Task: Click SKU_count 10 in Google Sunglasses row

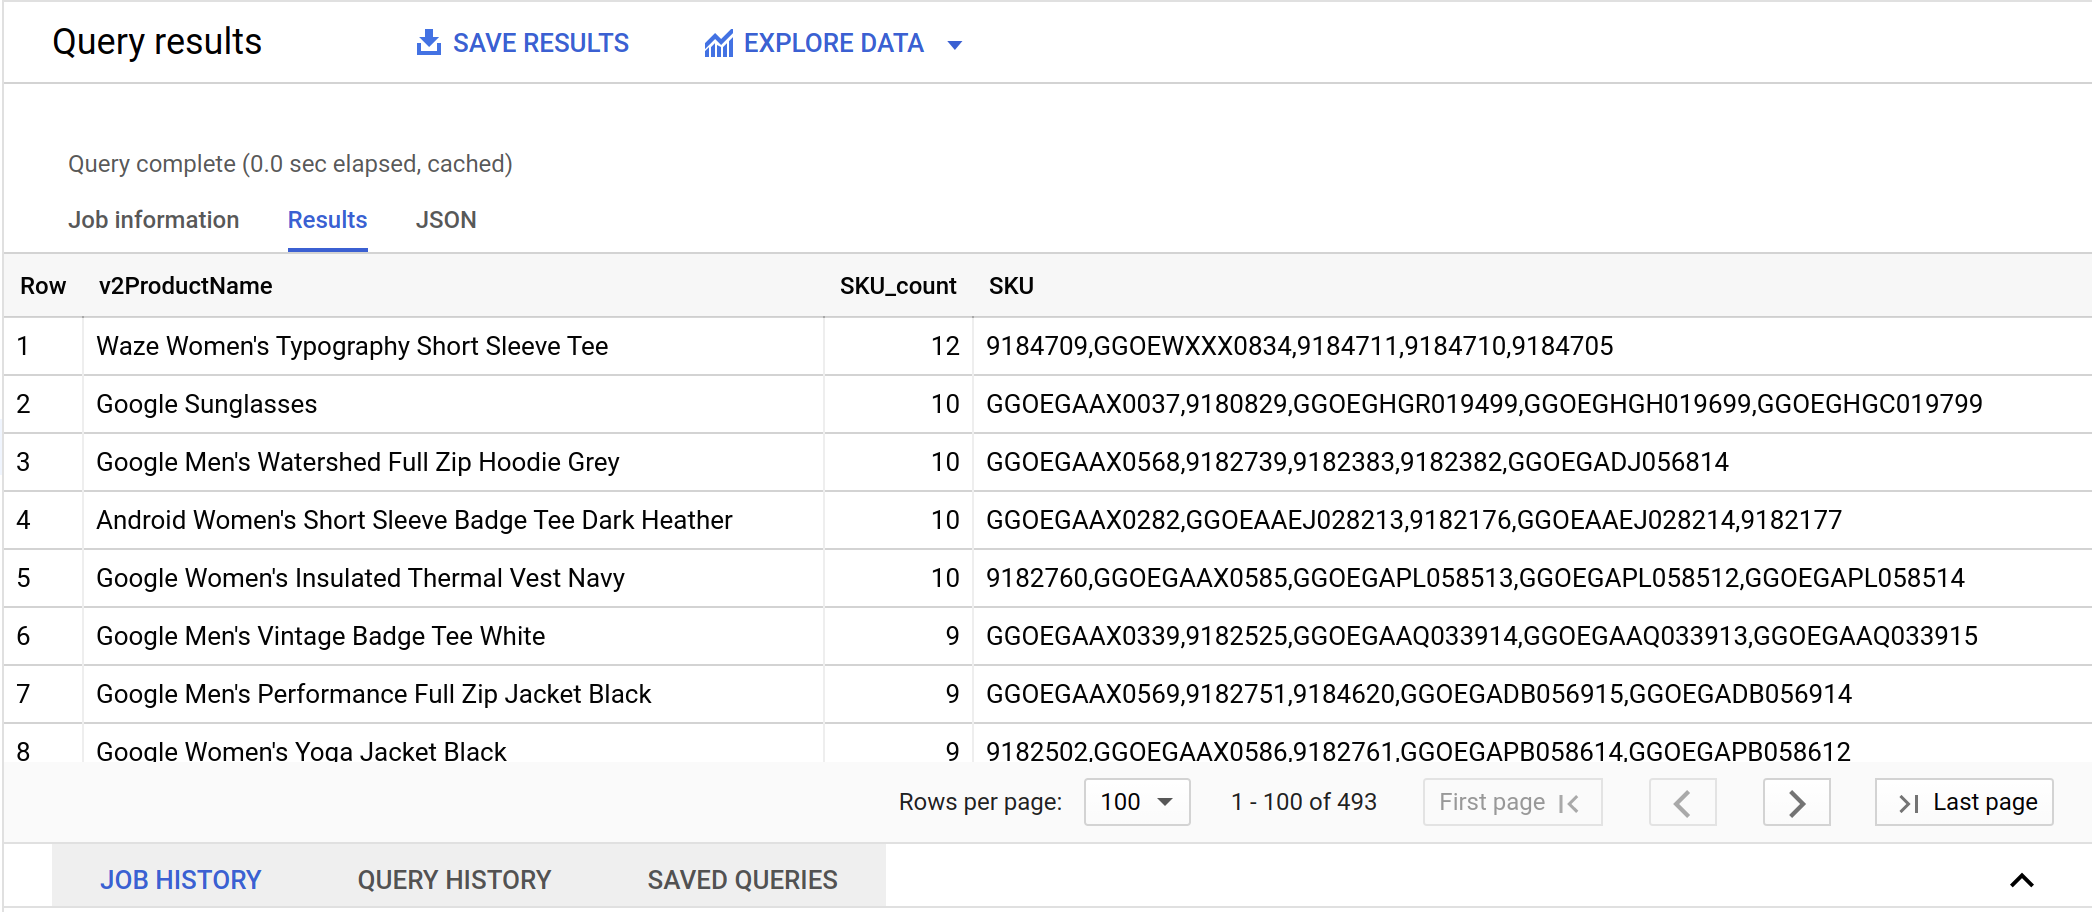Action: (945, 404)
